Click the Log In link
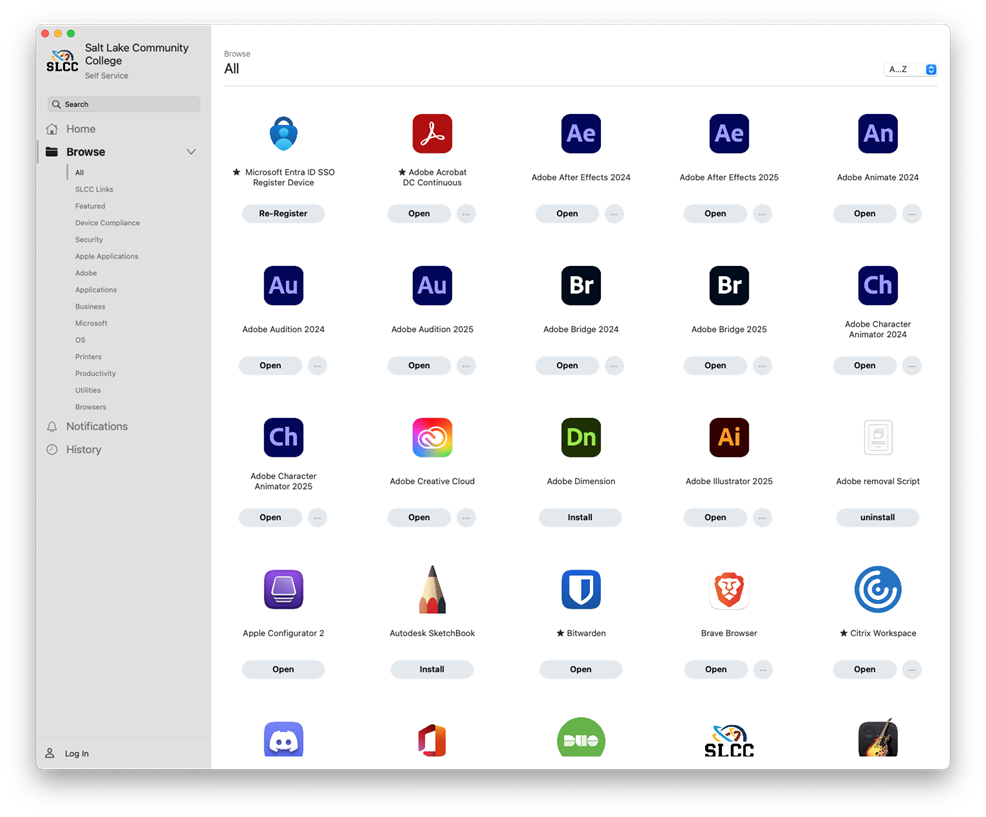This screenshot has height=817, width=986. [x=77, y=754]
